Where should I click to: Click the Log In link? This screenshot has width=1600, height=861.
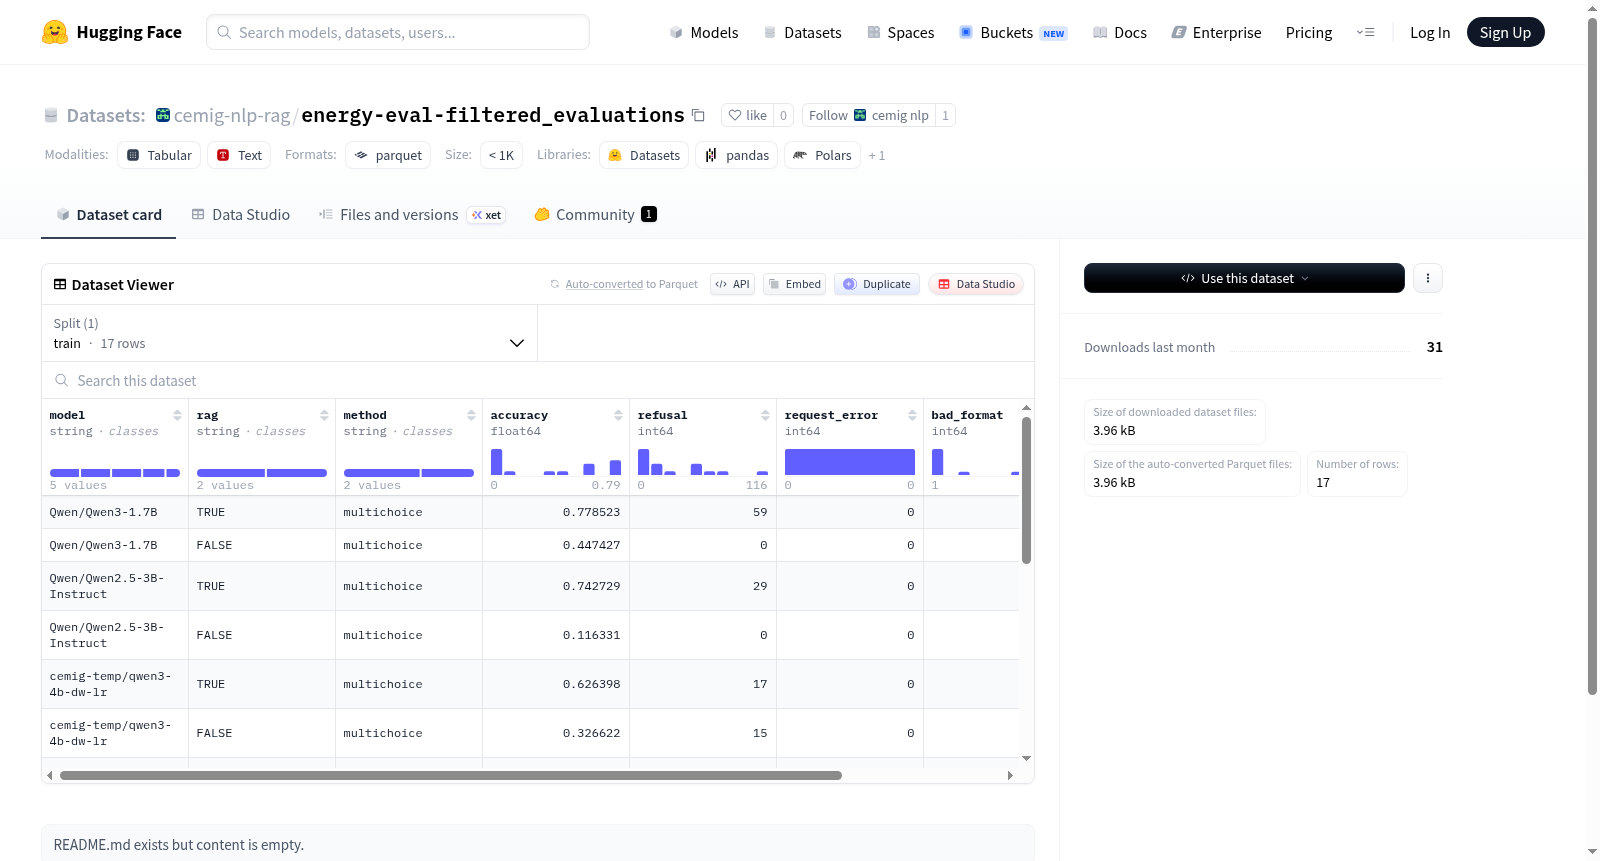(x=1430, y=32)
